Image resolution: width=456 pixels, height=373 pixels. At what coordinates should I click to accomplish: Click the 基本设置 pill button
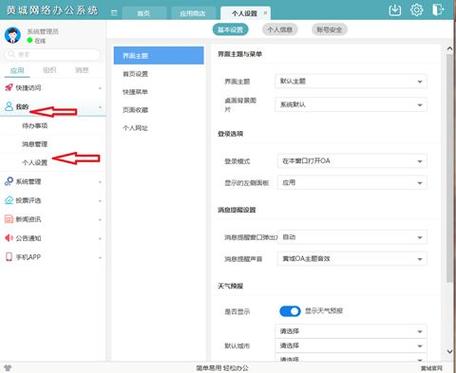coord(230,29)
